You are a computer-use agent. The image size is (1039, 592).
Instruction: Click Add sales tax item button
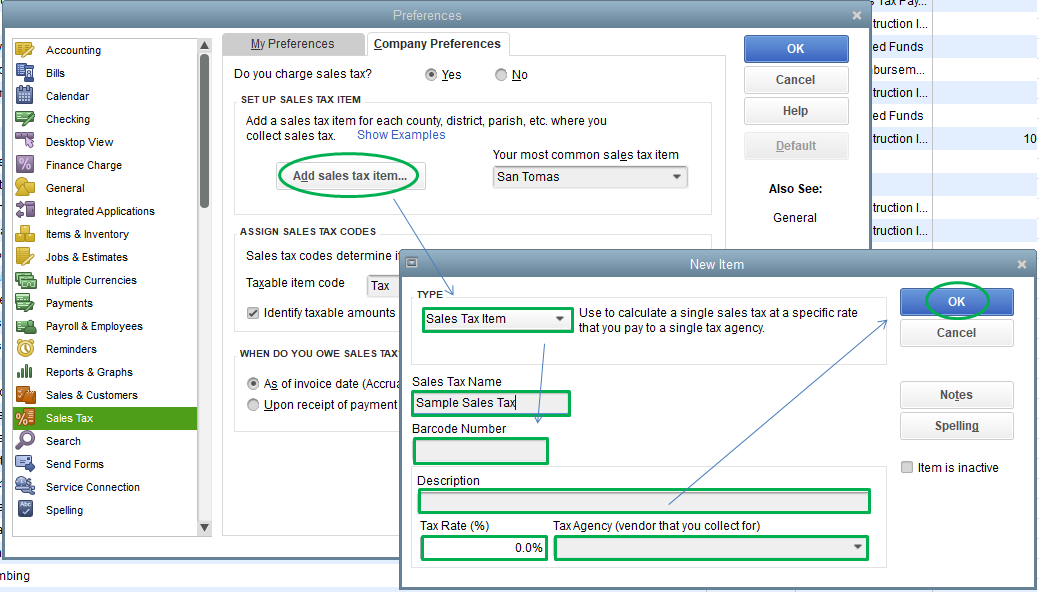point(351,176)
